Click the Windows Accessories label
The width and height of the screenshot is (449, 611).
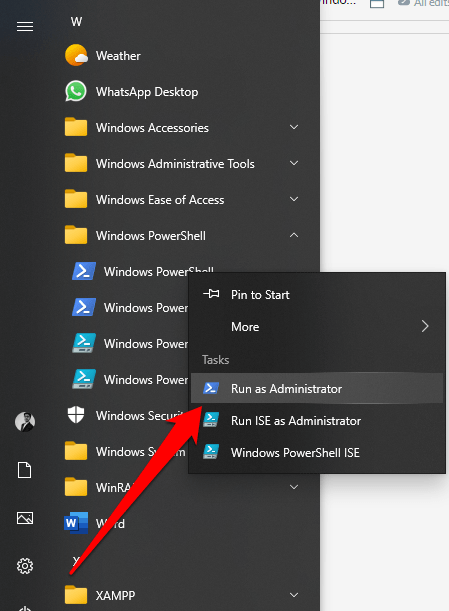152,128
